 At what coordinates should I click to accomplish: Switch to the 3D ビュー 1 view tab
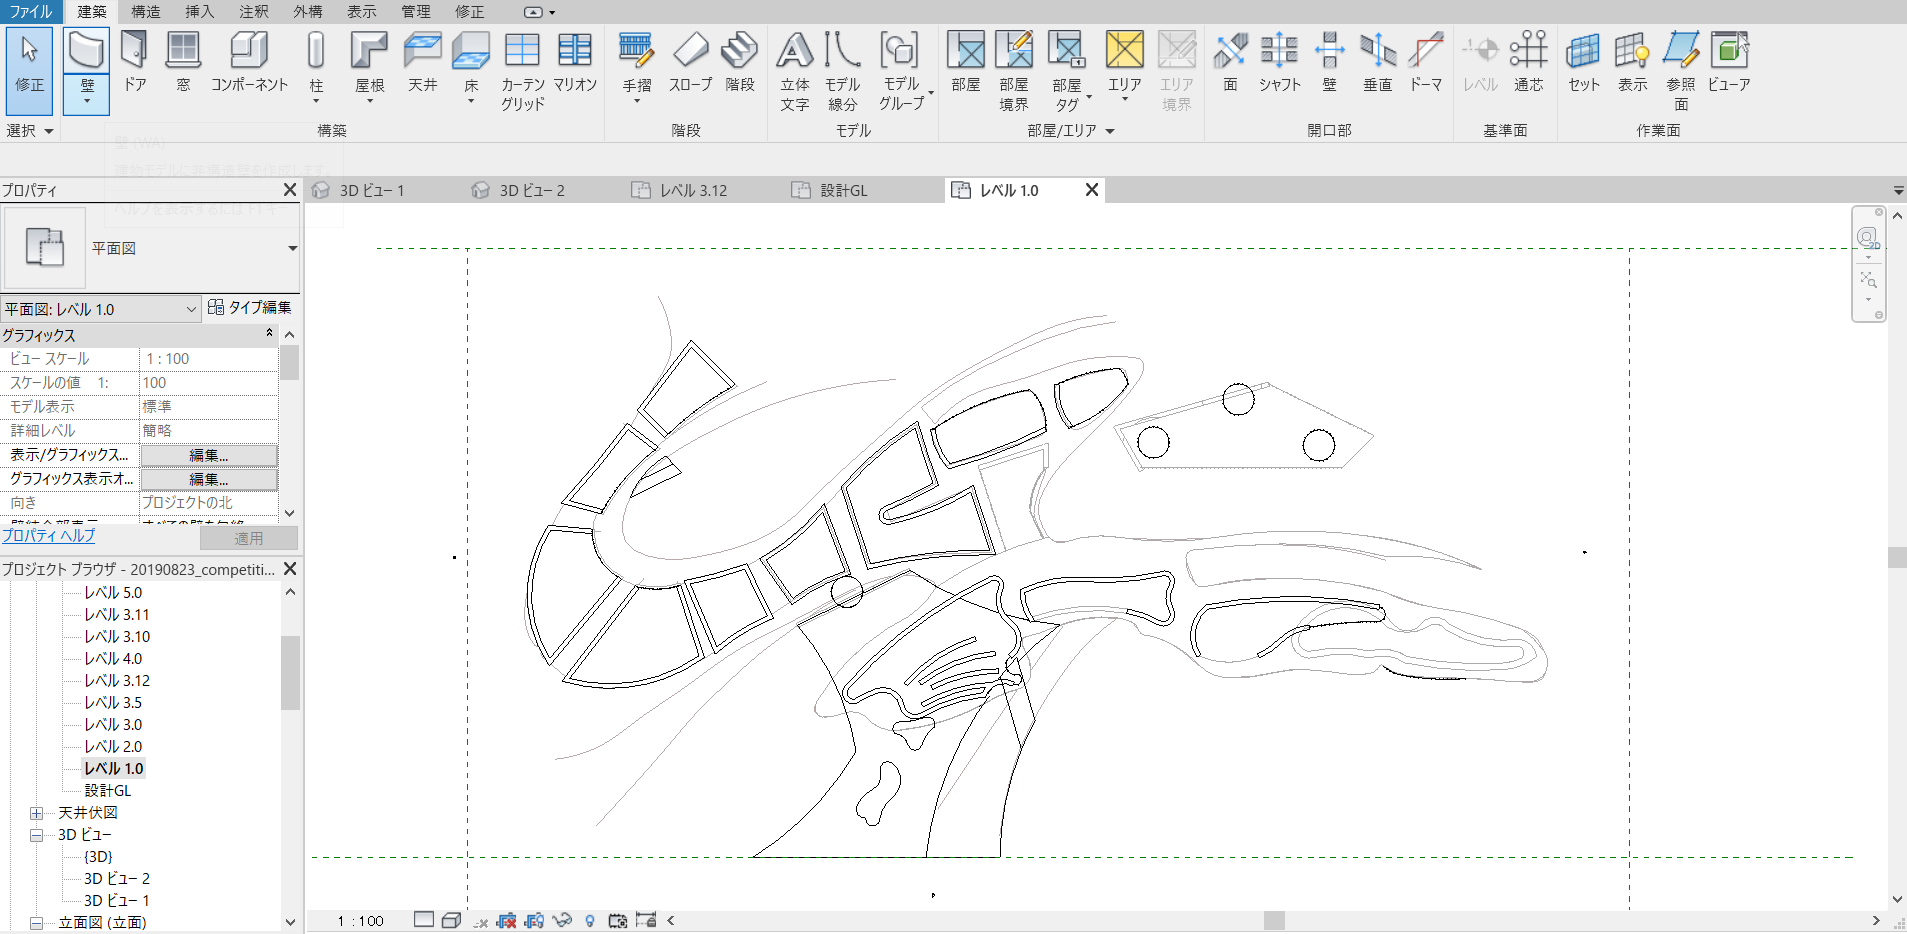pos(372,191)
